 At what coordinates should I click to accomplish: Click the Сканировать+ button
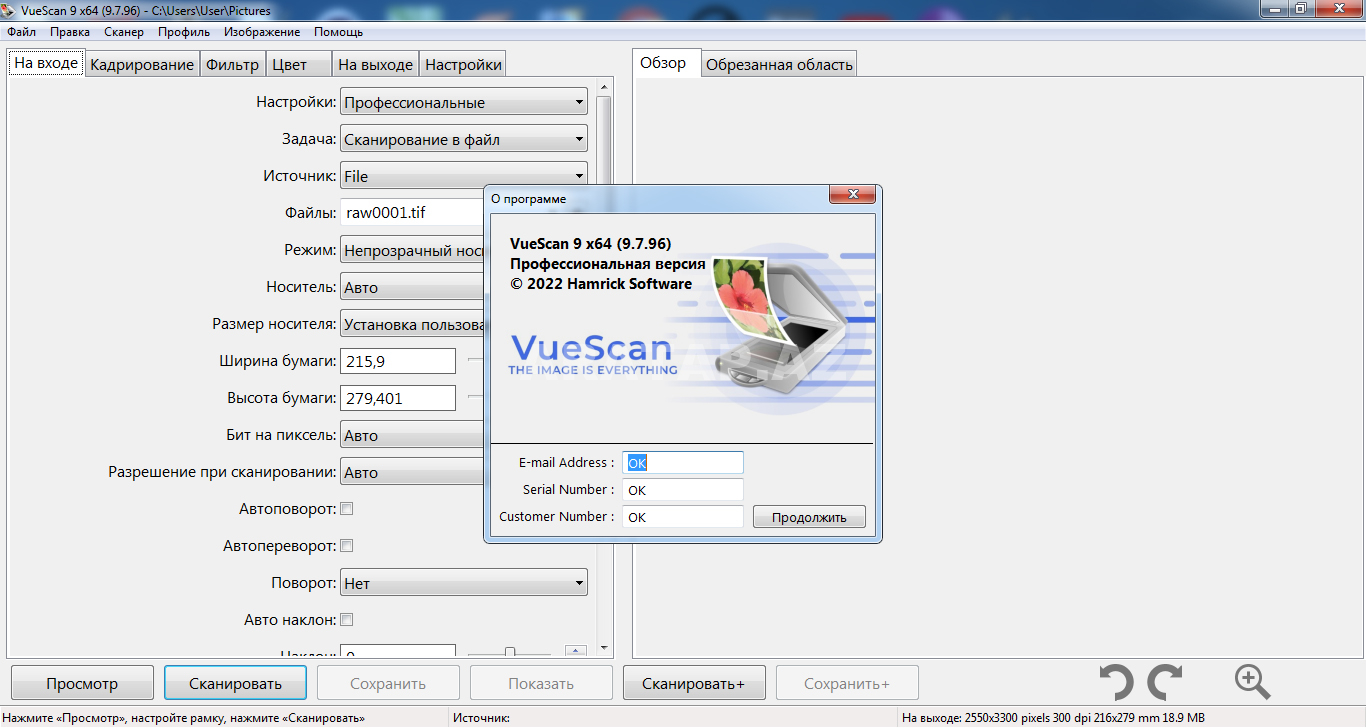tap(693, 683)
